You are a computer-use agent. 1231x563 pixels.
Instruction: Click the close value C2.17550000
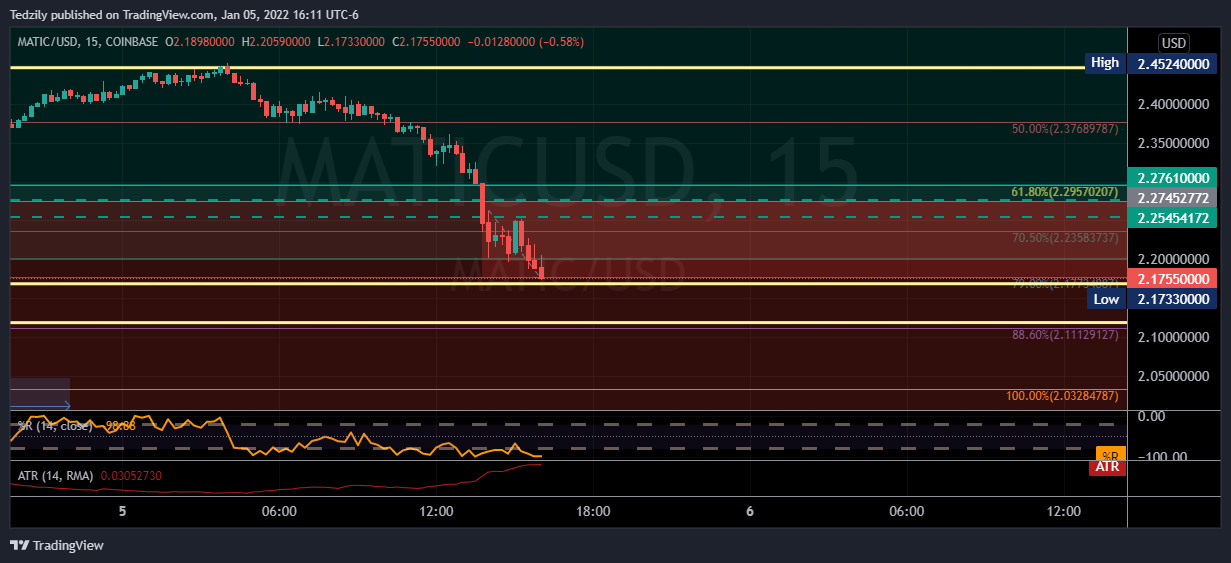(x=426, y=42)
